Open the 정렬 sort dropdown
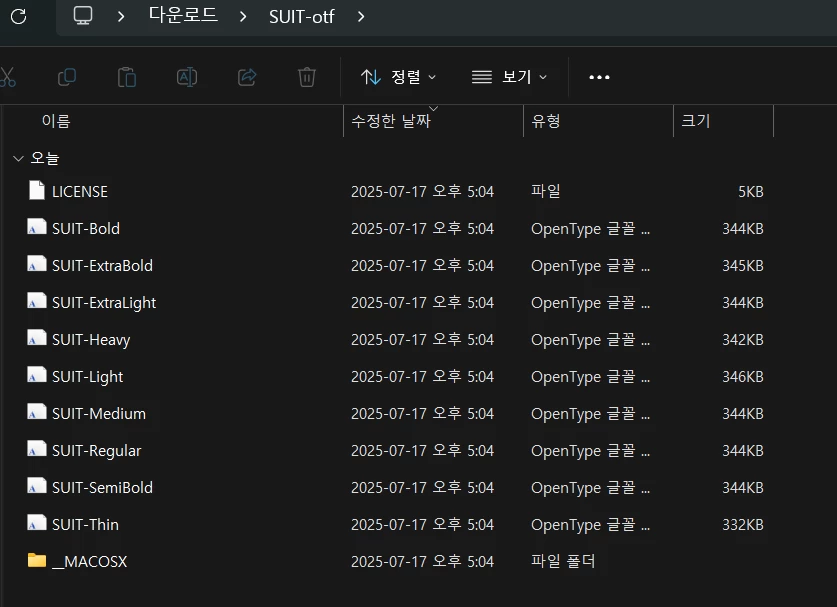The width and height of the screenshot is (837, 607). (399, 77)
